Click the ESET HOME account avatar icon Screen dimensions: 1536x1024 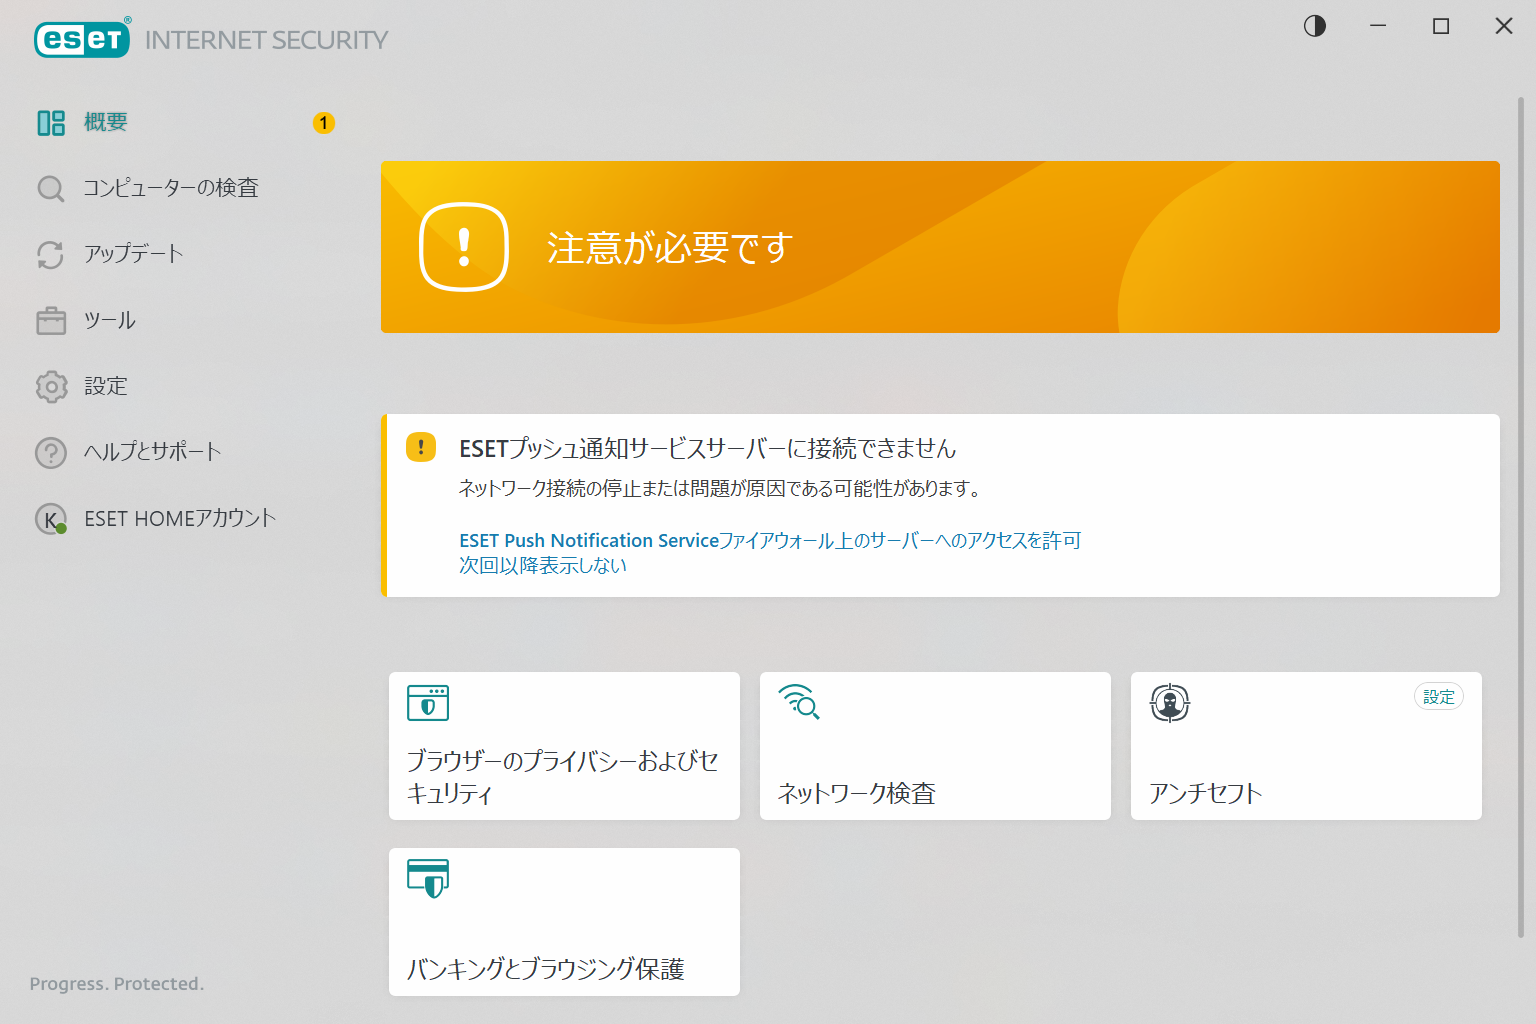51,519
